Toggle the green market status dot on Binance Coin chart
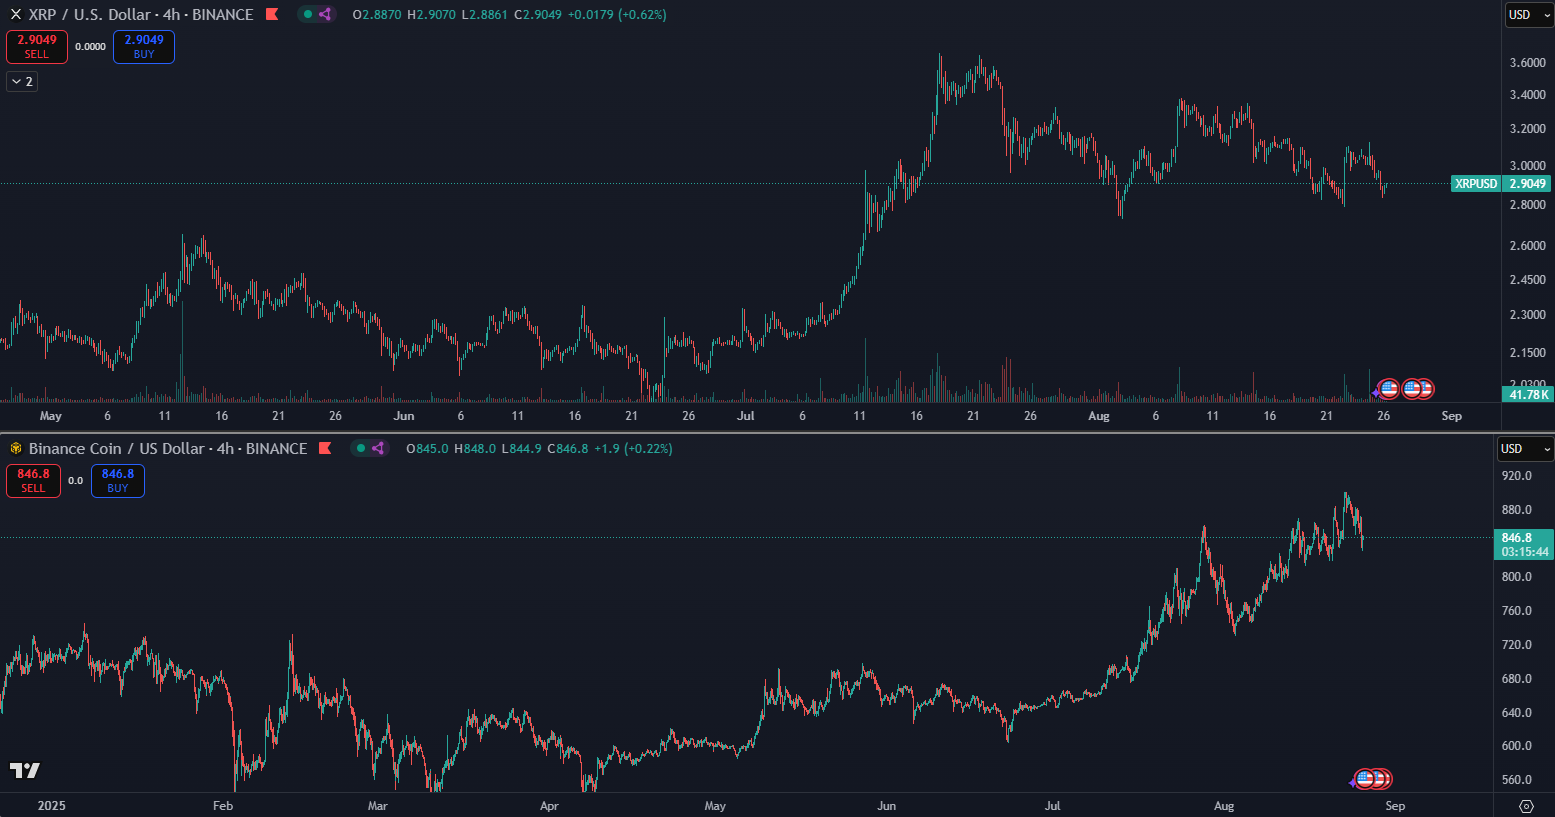The image size is (1555, 817). 361,449
